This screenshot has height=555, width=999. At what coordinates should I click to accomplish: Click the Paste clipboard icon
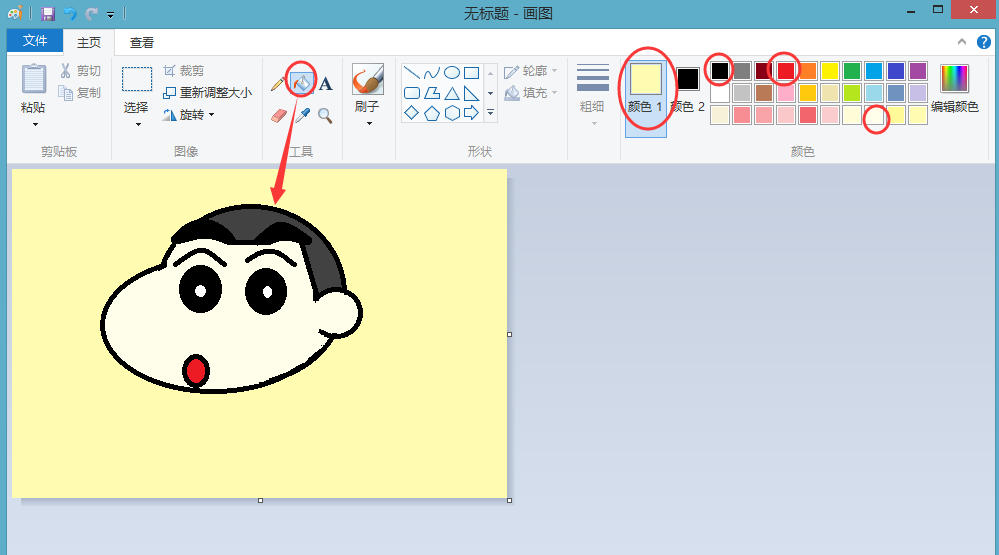[34, 78]
